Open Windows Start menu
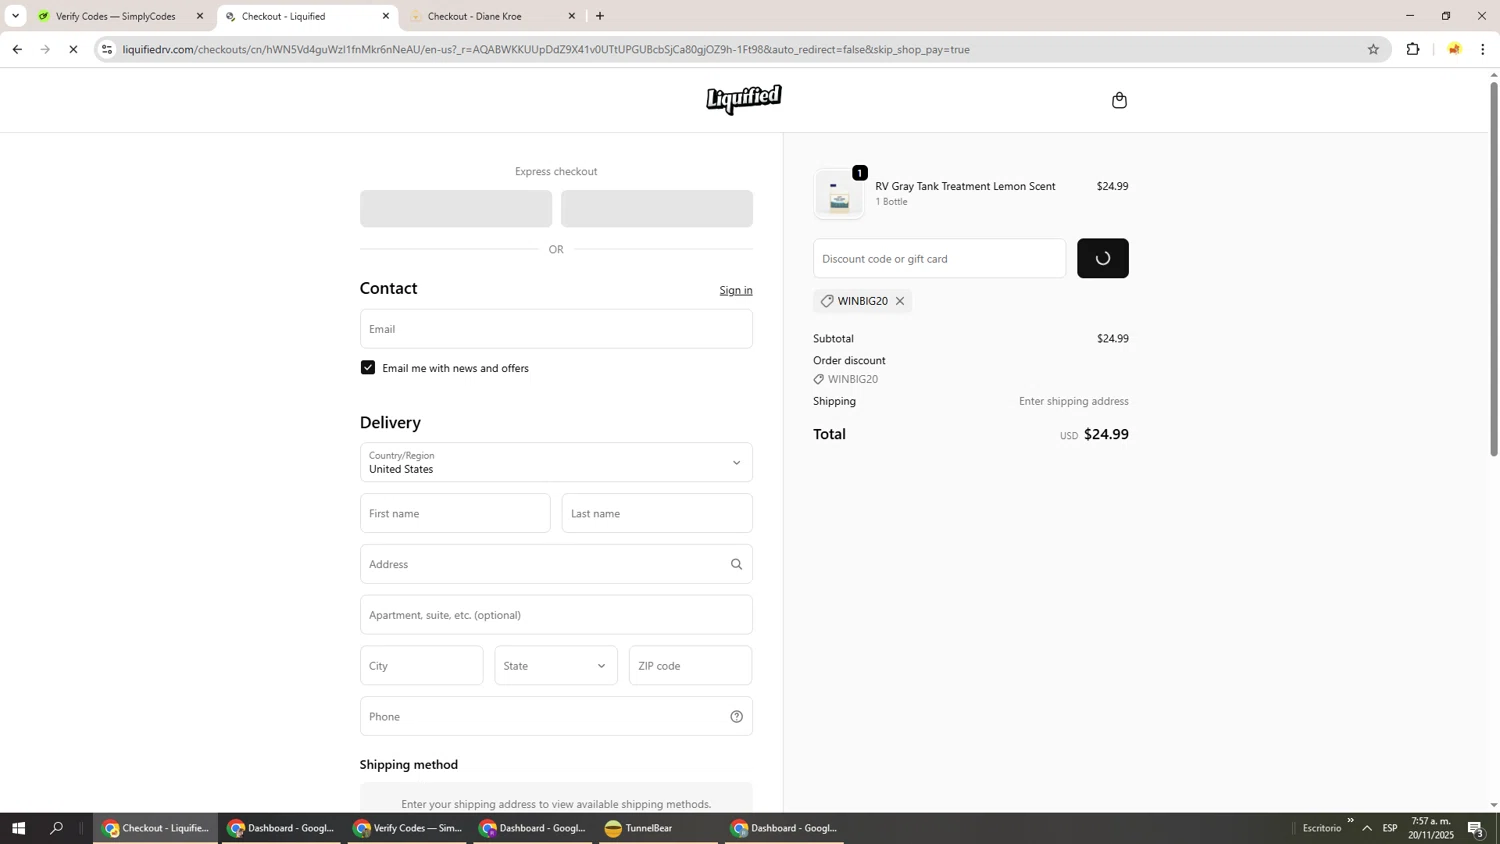 click(17, 828)
